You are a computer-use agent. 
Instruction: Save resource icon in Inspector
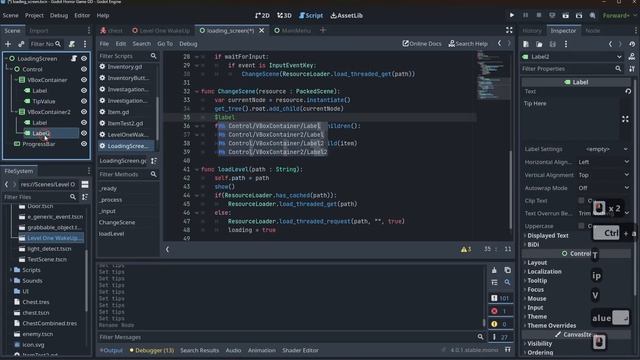[x=552, y=44]
